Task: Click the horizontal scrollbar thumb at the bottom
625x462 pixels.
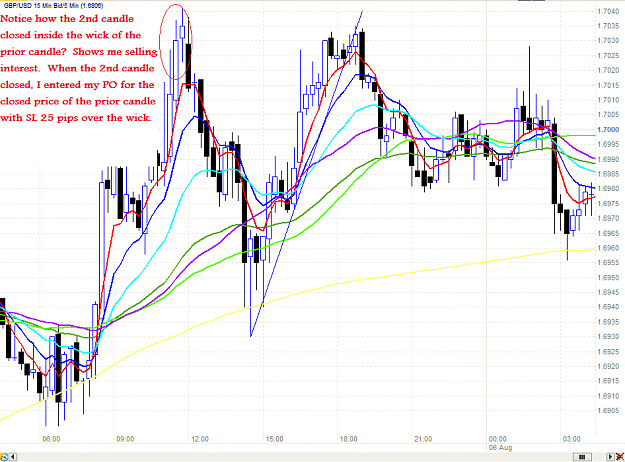Action: pyautogui.click(x=582, y=456)
